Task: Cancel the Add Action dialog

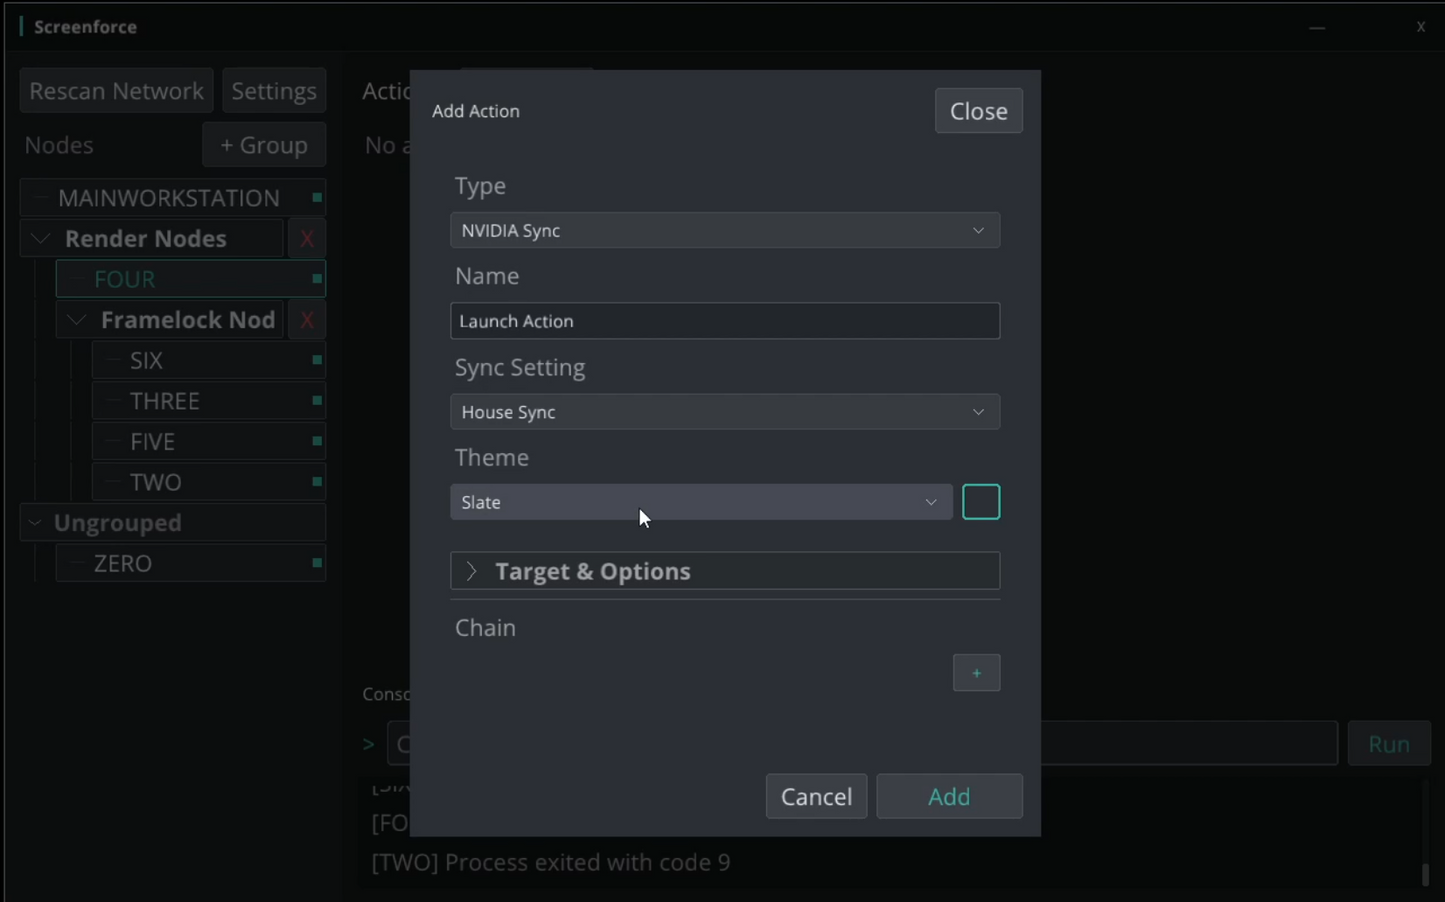Action: (816, 796)
